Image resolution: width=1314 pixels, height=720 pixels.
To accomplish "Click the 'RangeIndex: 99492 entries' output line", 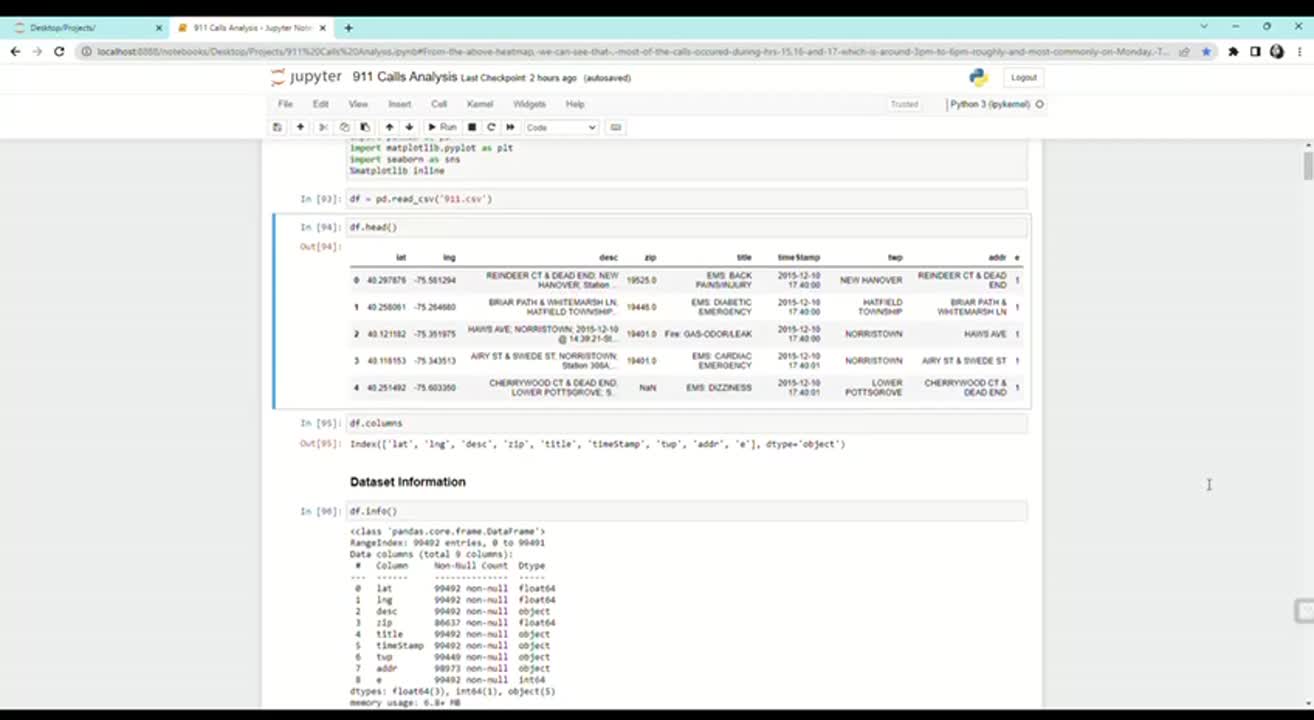I will pyautogui.click(x=447, y=542).
